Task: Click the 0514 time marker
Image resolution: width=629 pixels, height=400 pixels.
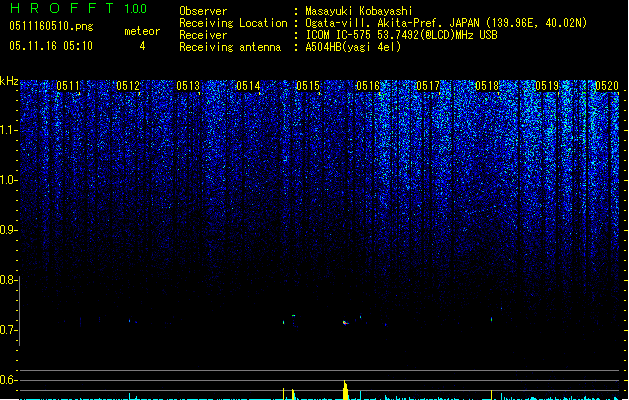Action: click(x=248, y=86)
